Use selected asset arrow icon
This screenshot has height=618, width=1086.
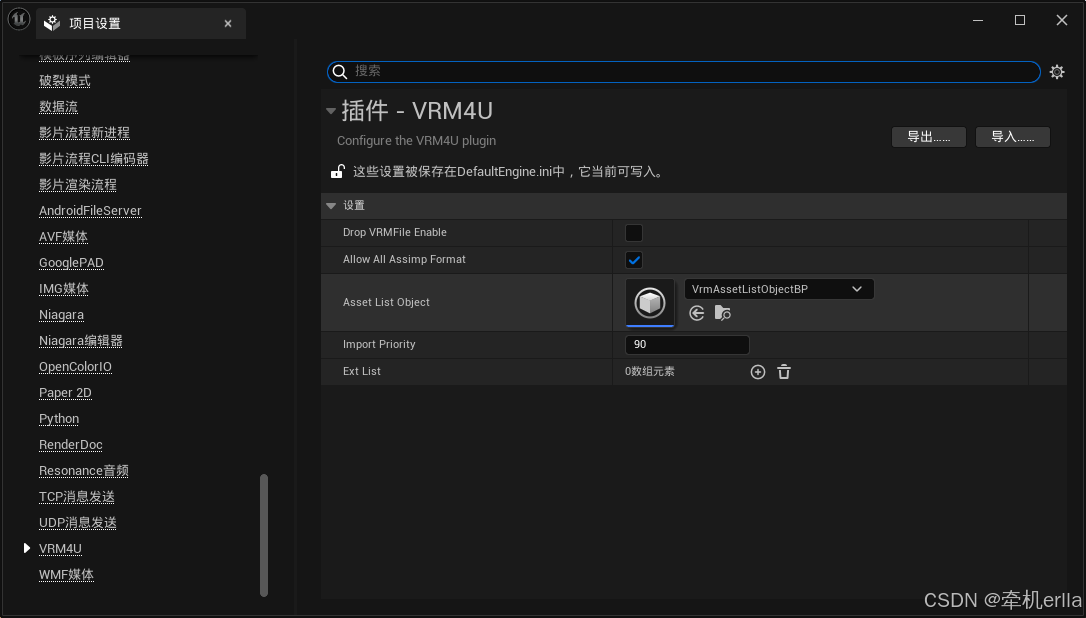coord(697,313)
